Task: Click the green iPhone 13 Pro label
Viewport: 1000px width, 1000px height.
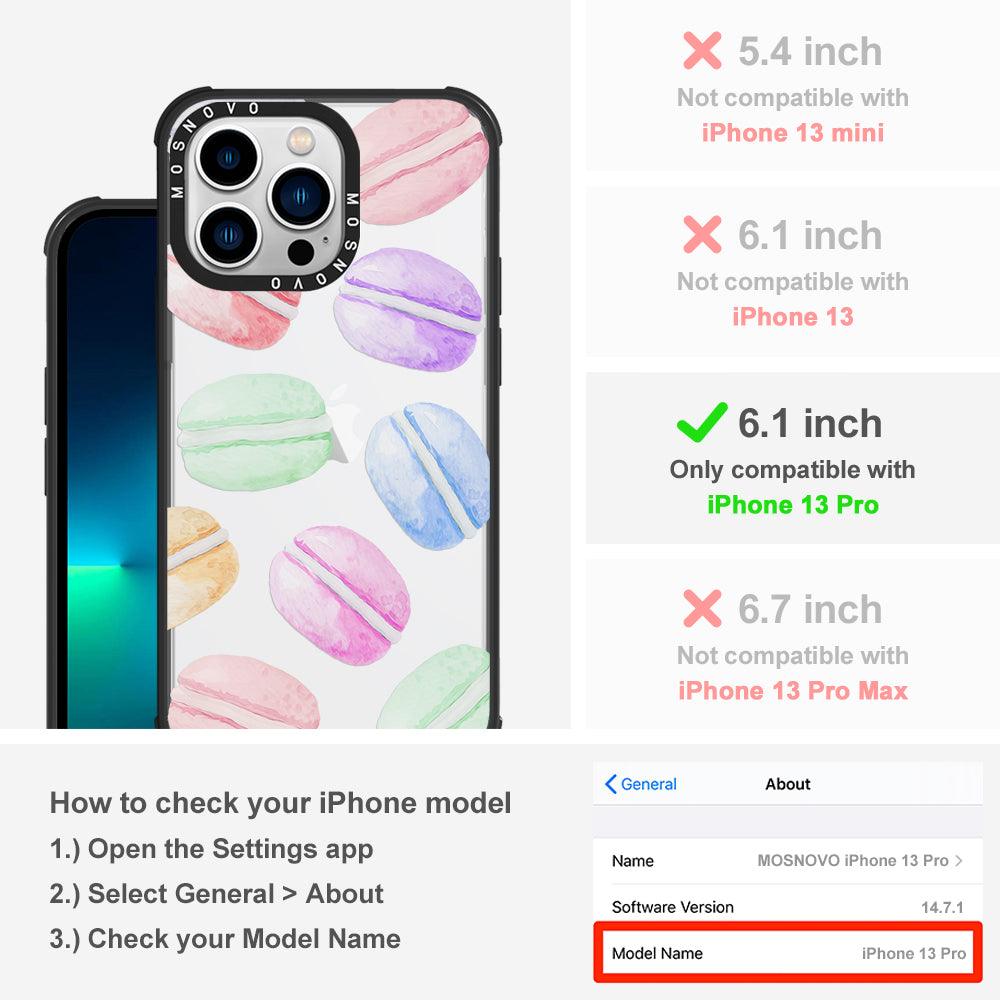Action: 793,504
